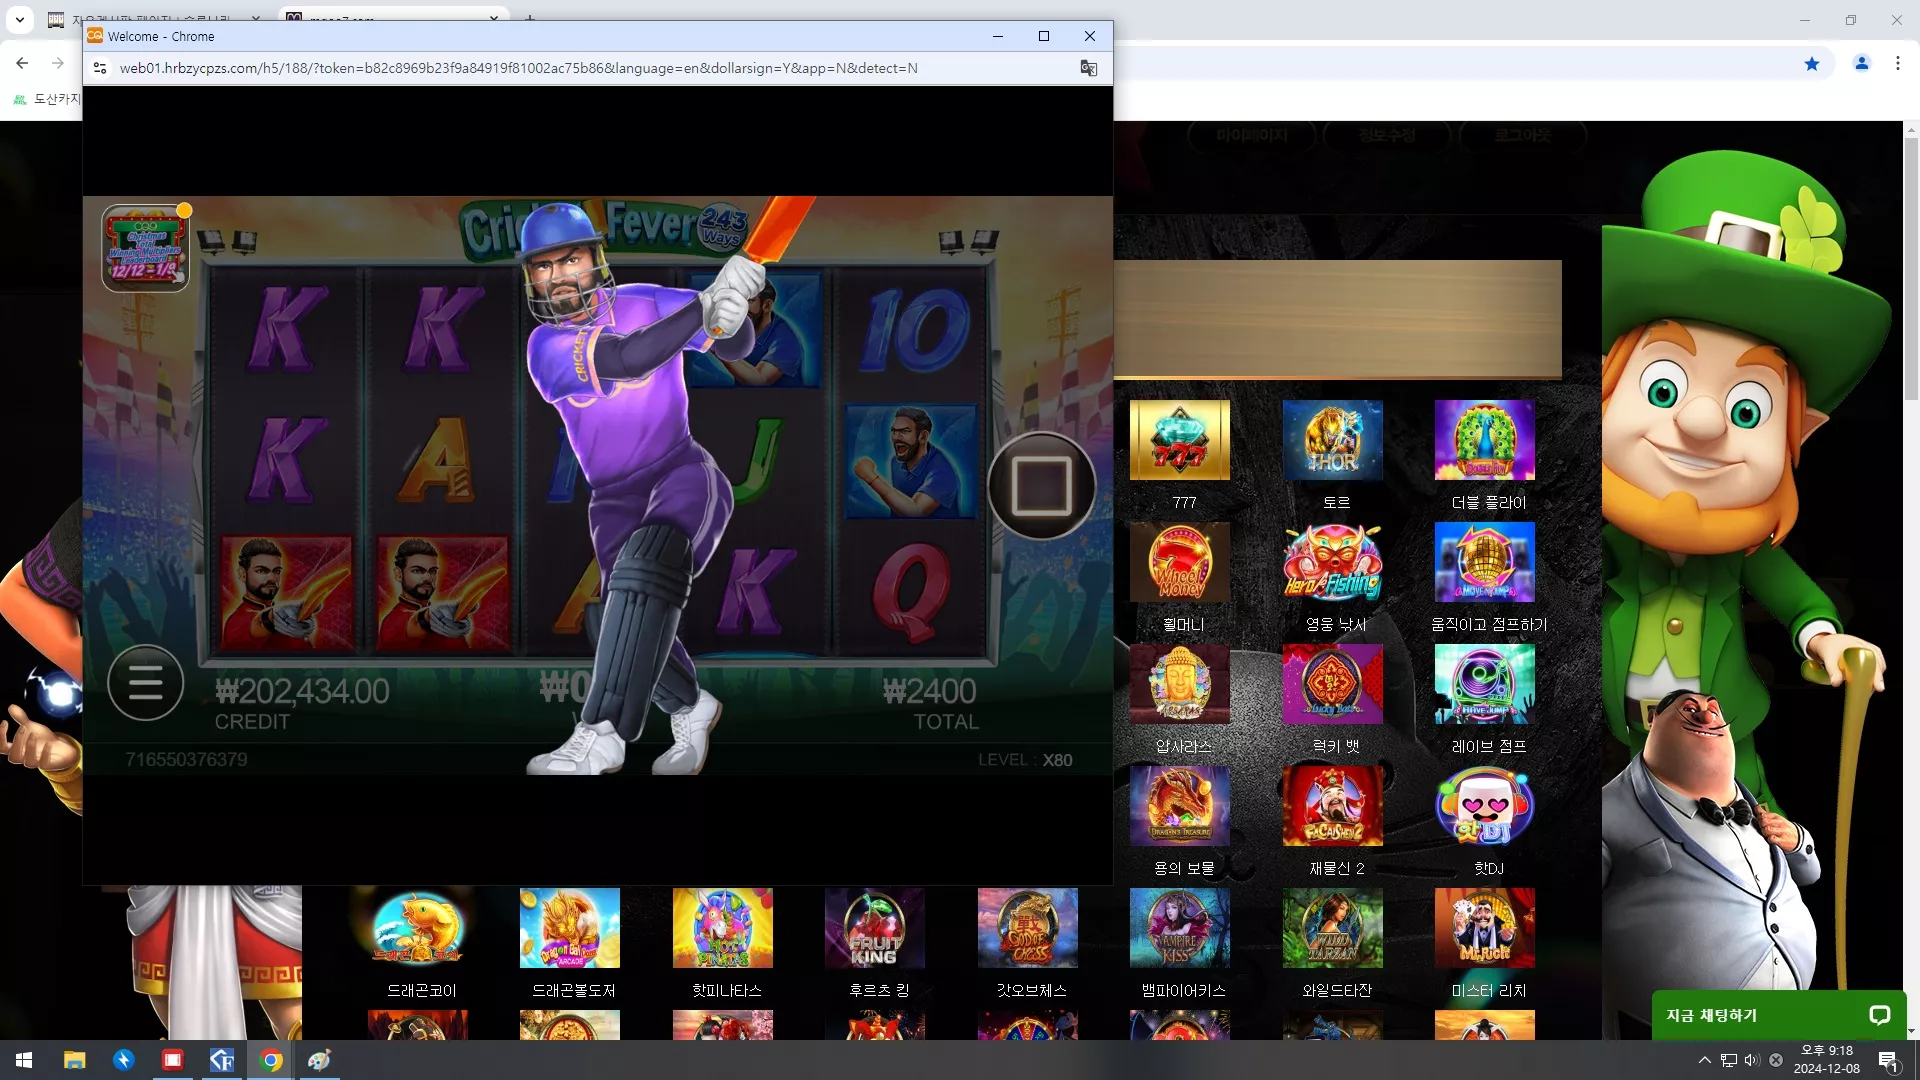Open the 핫피나타스 pinata game icon
Image resolution: width=1920 pixels, height=1080 pixels.
coord(723,928)
